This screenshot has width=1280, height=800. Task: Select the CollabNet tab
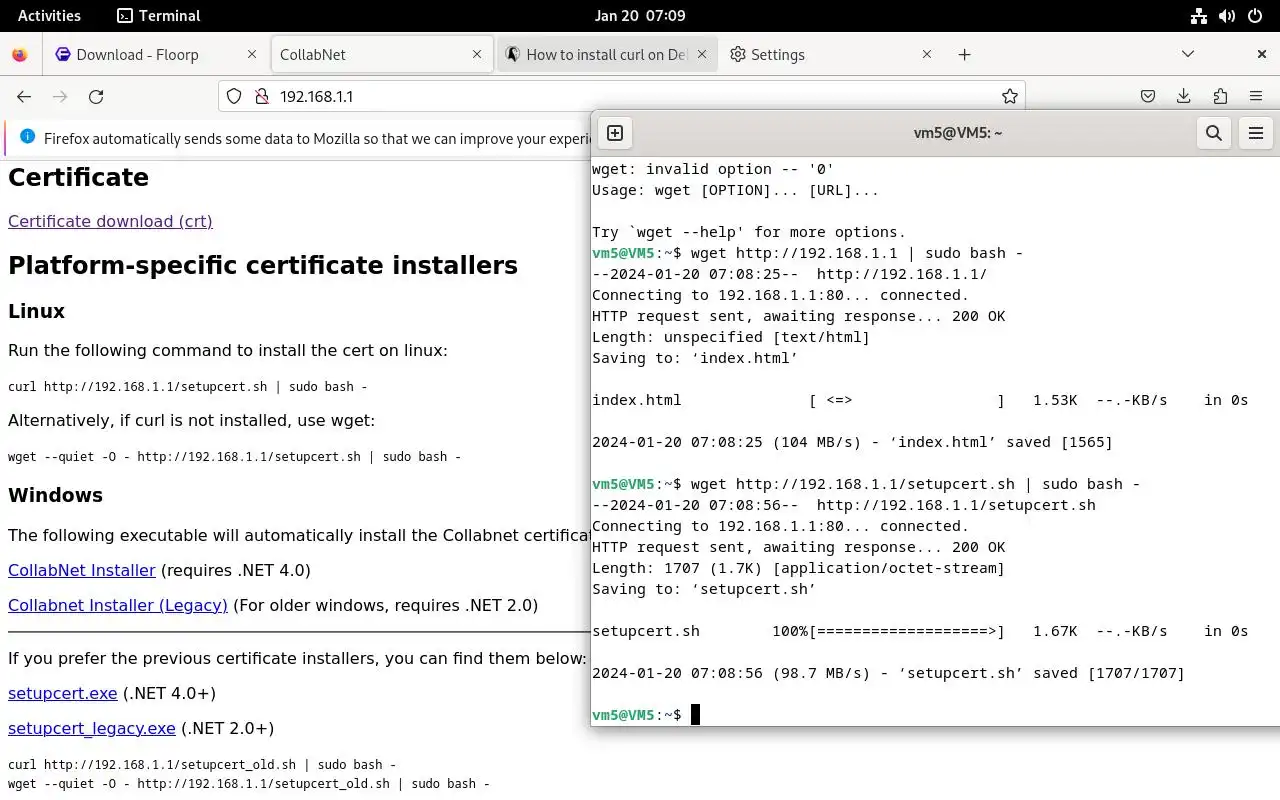pyautogui.click(x=382, y=55)
